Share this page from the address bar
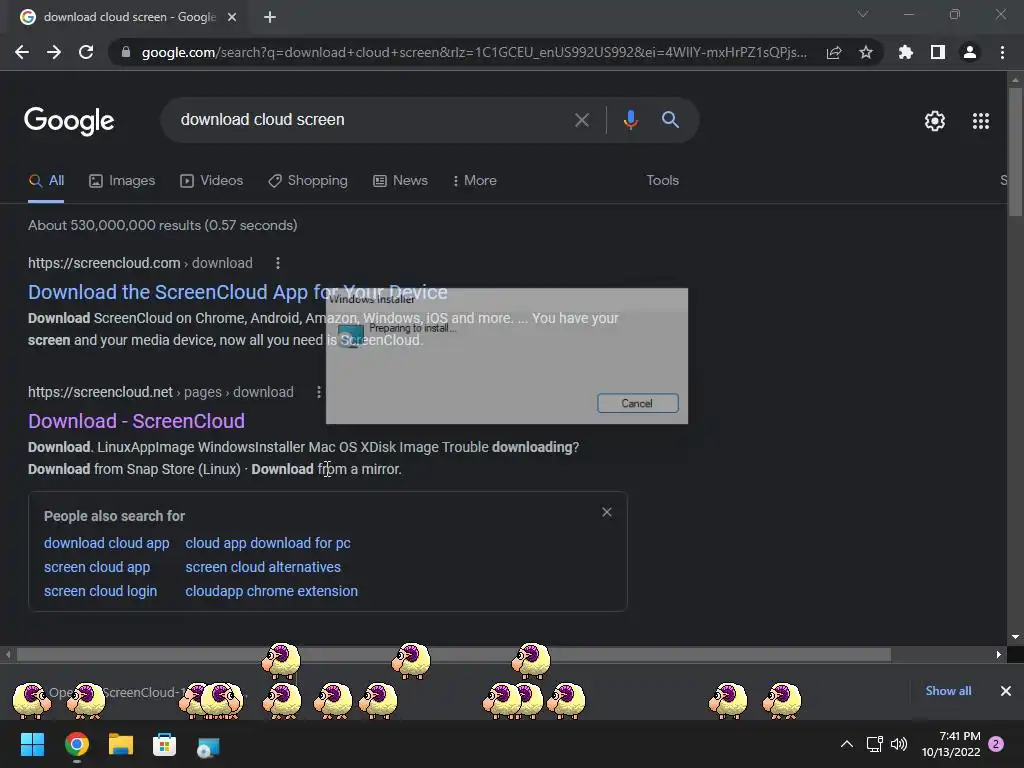Screen dimensions: 1024x768 (834, 52)
